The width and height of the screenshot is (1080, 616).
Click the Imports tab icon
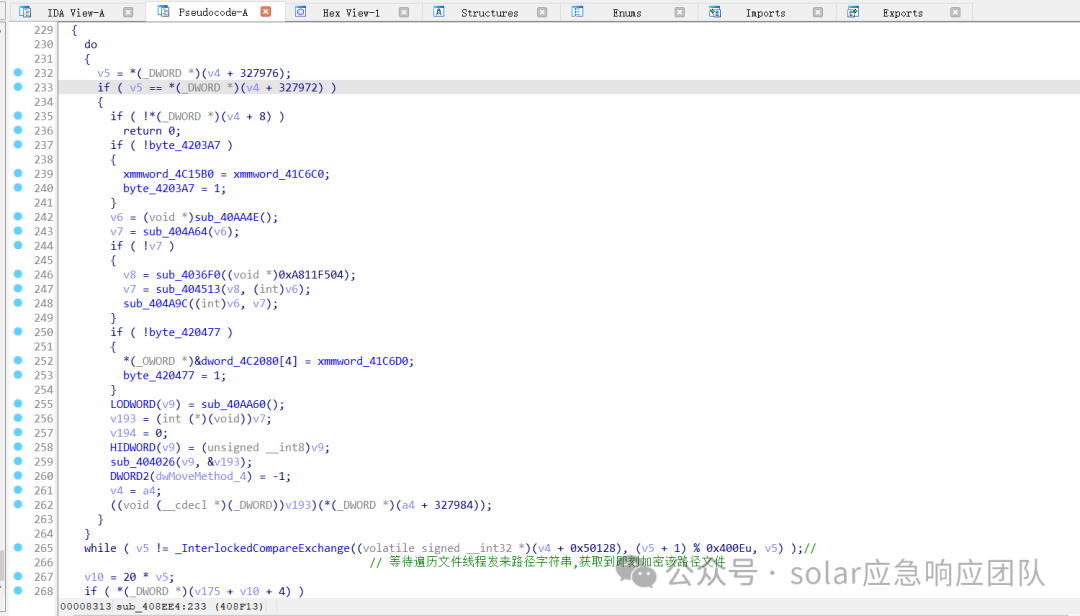click(715, 12)
